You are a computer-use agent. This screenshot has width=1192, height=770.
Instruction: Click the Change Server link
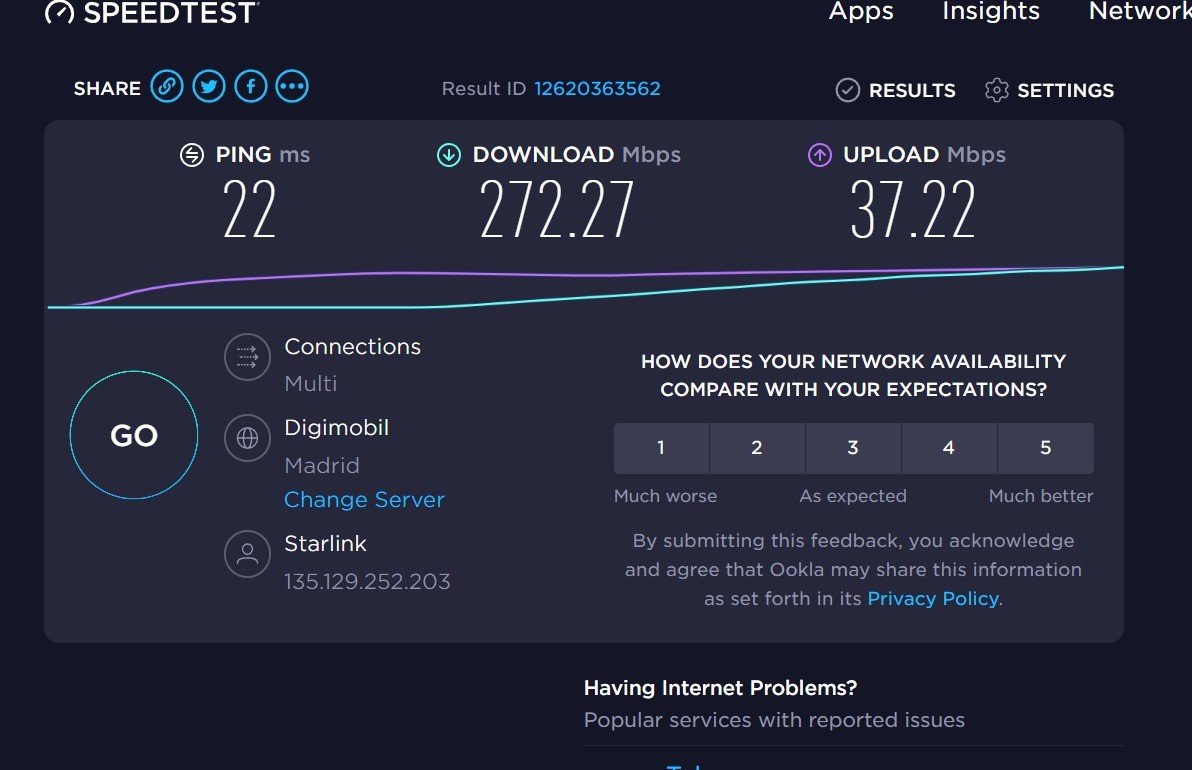[x=364, y=499]
